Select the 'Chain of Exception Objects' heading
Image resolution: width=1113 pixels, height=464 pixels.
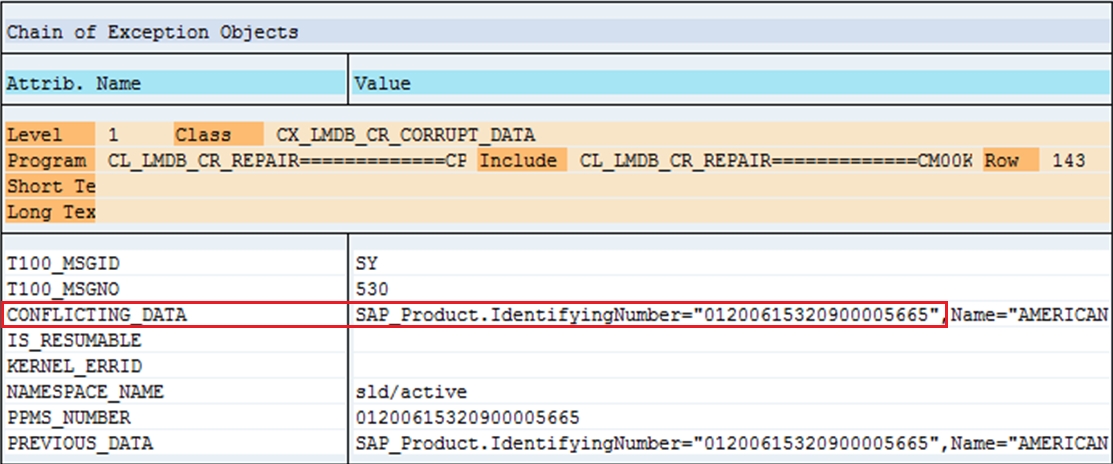point(153,33)
